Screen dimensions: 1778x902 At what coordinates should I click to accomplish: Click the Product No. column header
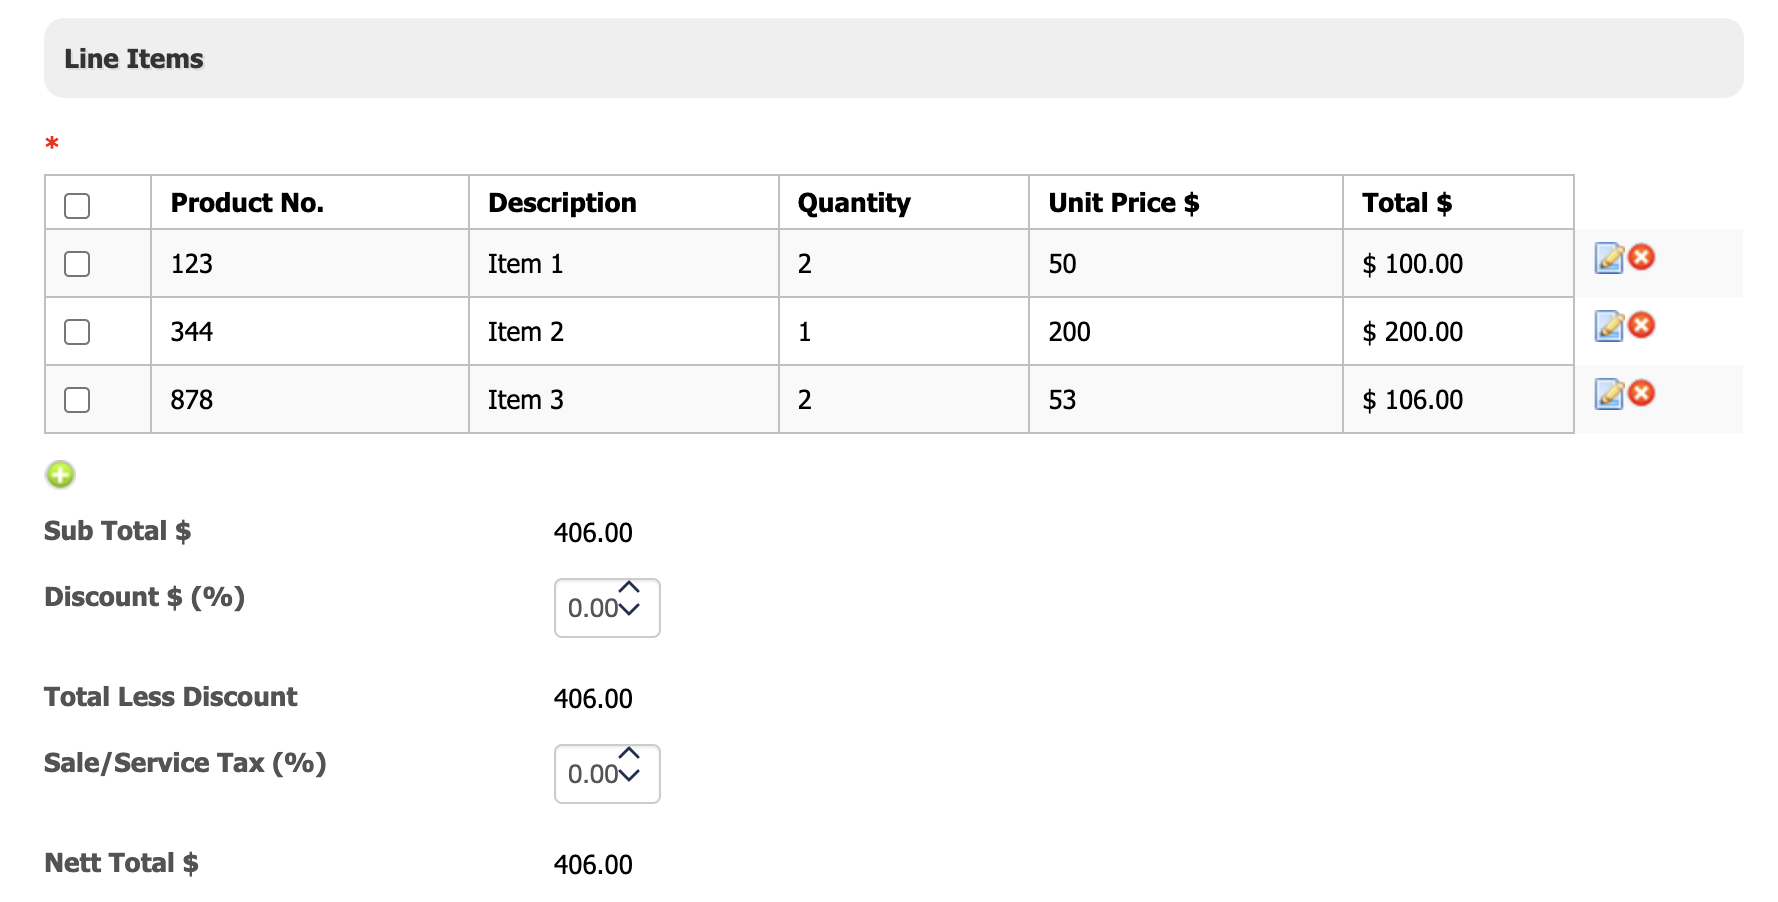[x=247, y=203]
